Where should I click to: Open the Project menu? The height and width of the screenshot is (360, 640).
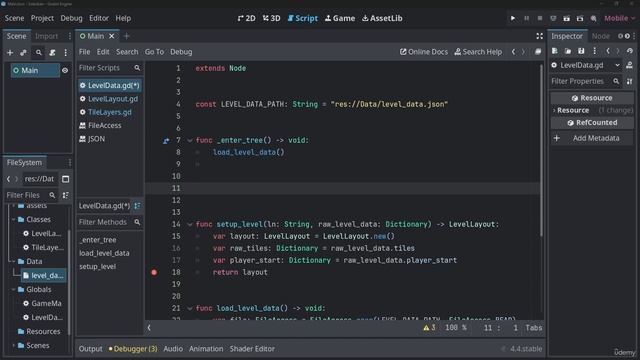pos(42,18)
